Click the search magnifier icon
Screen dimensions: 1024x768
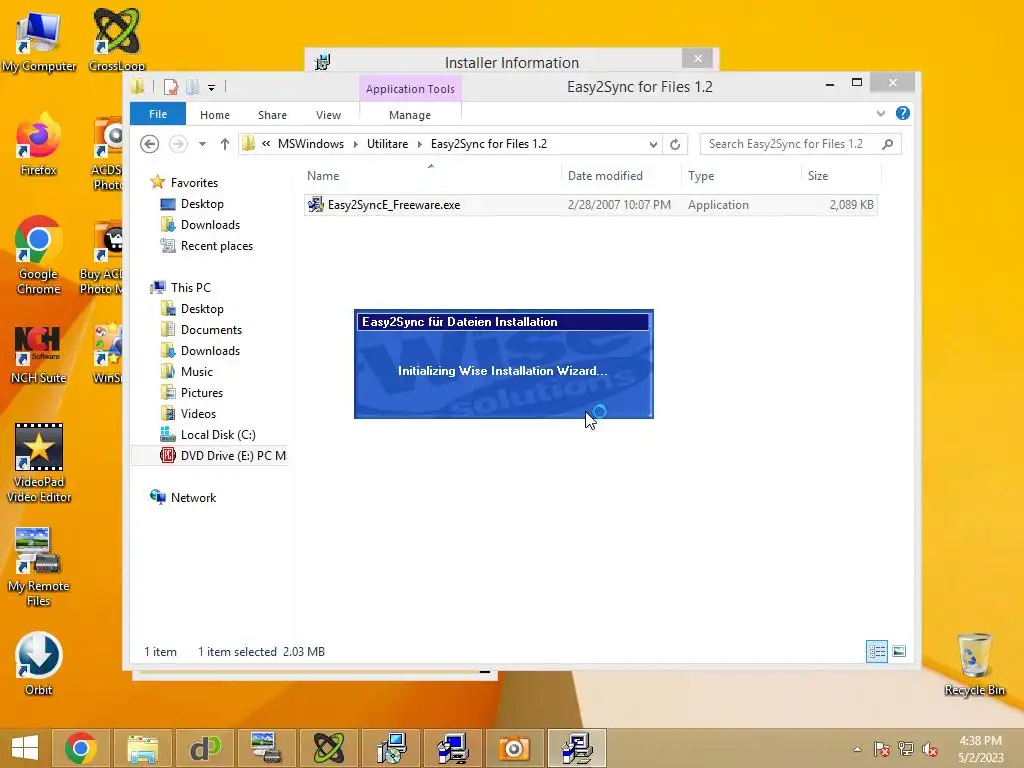887,144
